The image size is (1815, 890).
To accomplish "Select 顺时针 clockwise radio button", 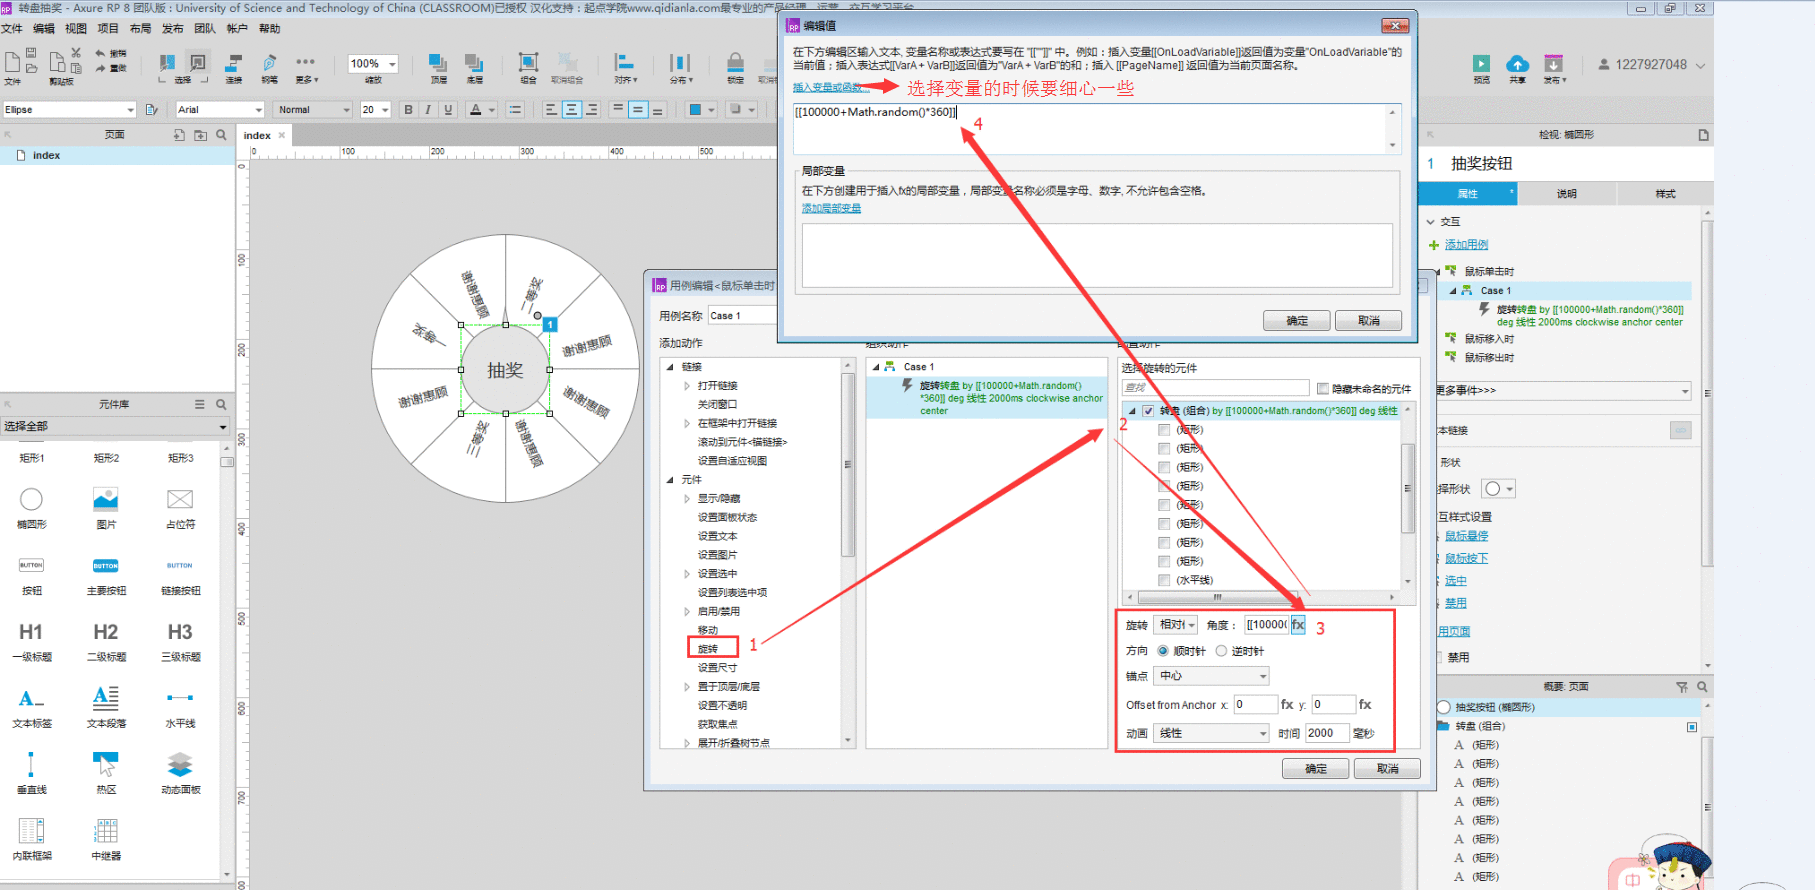I will coord(1163,651).
